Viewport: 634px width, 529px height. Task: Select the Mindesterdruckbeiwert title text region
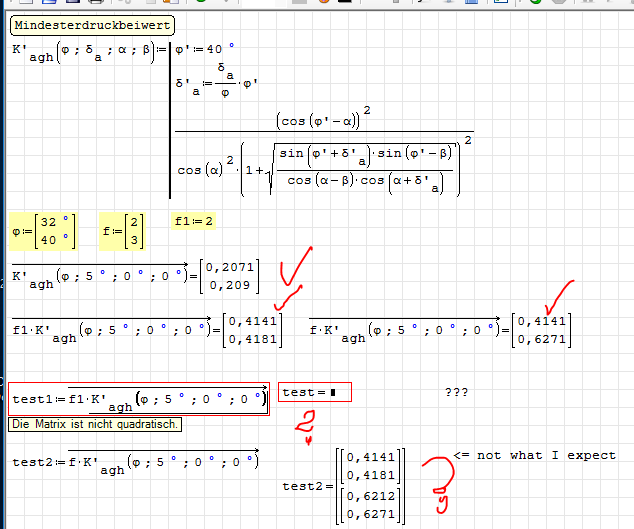click(x=92, y=25)
